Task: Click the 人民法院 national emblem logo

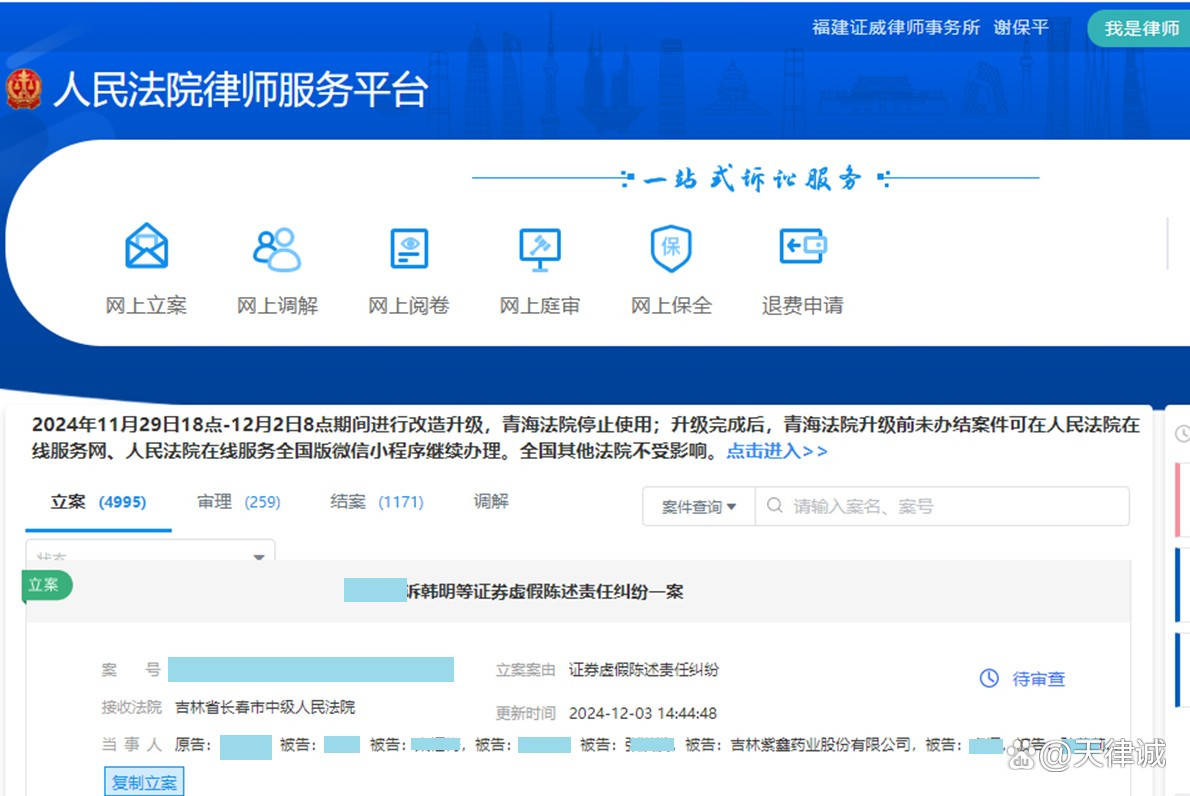Action: point(22,90)
